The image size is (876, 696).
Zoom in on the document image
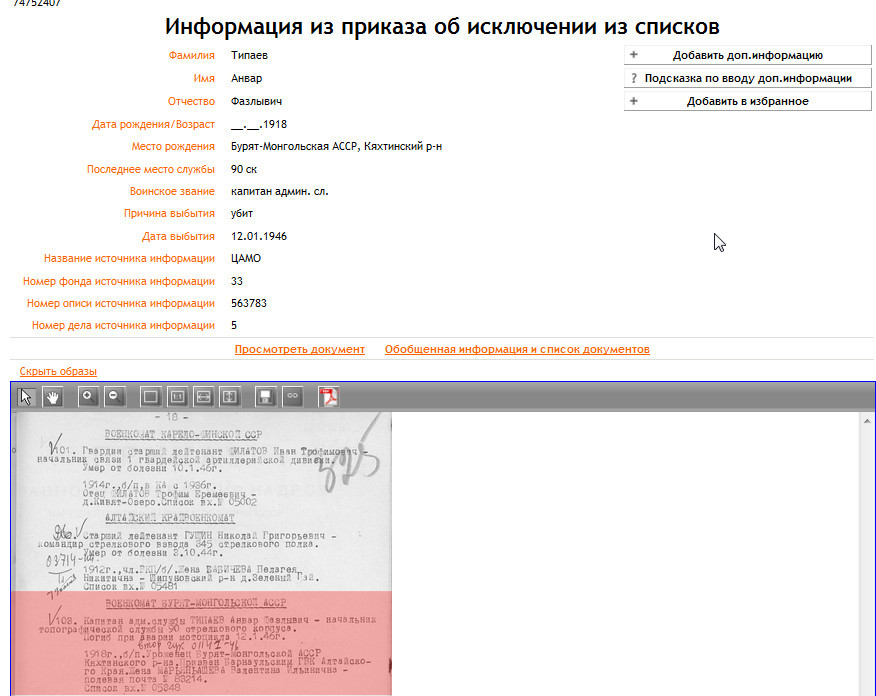point(89,397)
